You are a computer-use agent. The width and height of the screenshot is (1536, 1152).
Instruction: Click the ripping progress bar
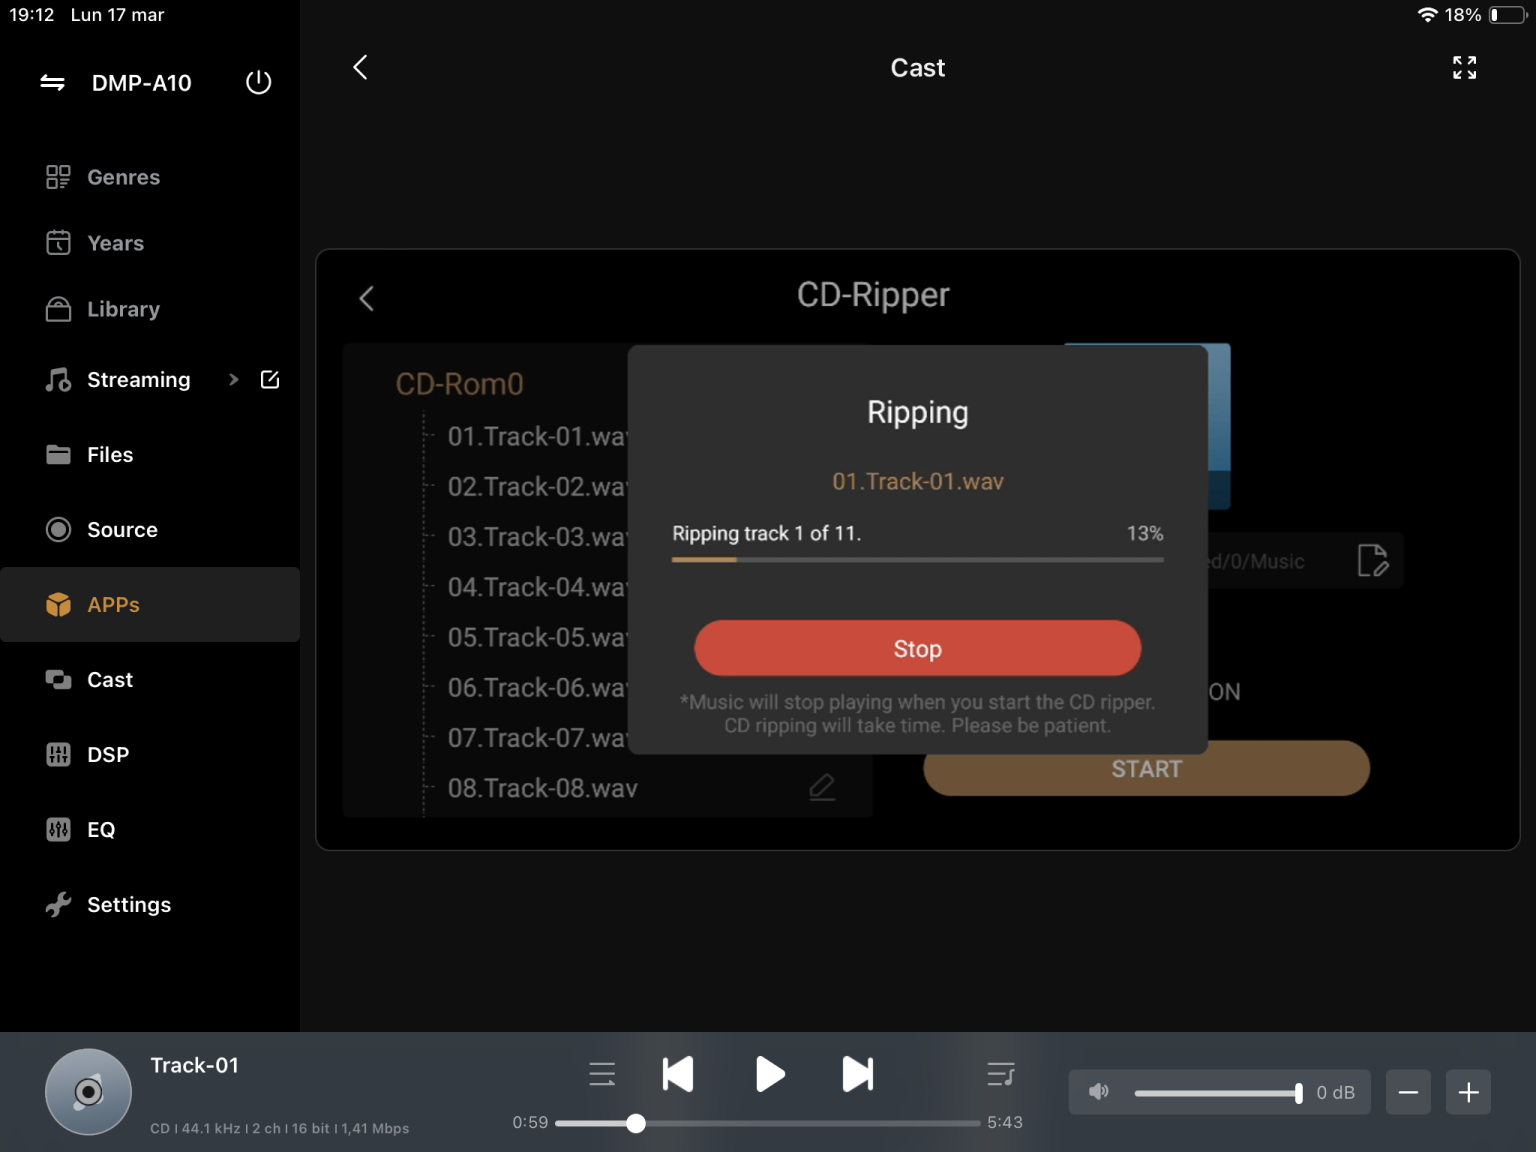pyautogui.click(x=917, y=560)
